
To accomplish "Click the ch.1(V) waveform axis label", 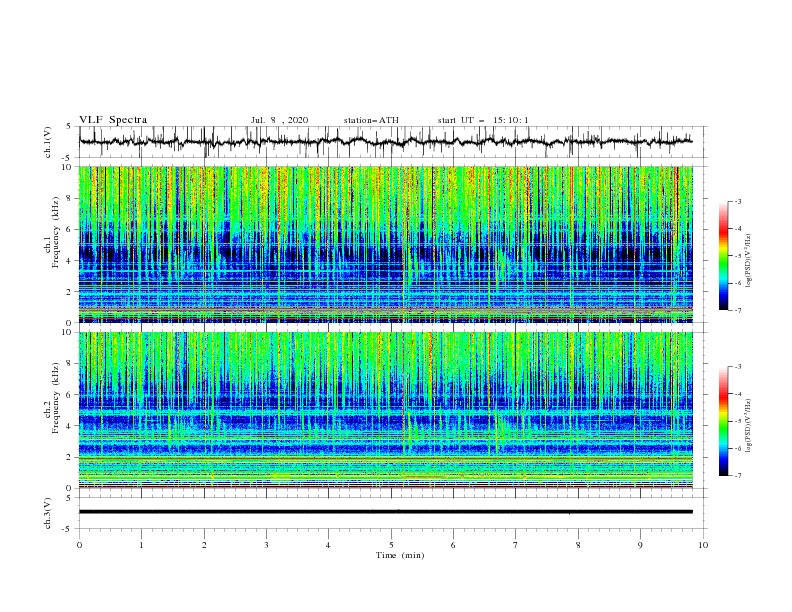I will (48, 142).
